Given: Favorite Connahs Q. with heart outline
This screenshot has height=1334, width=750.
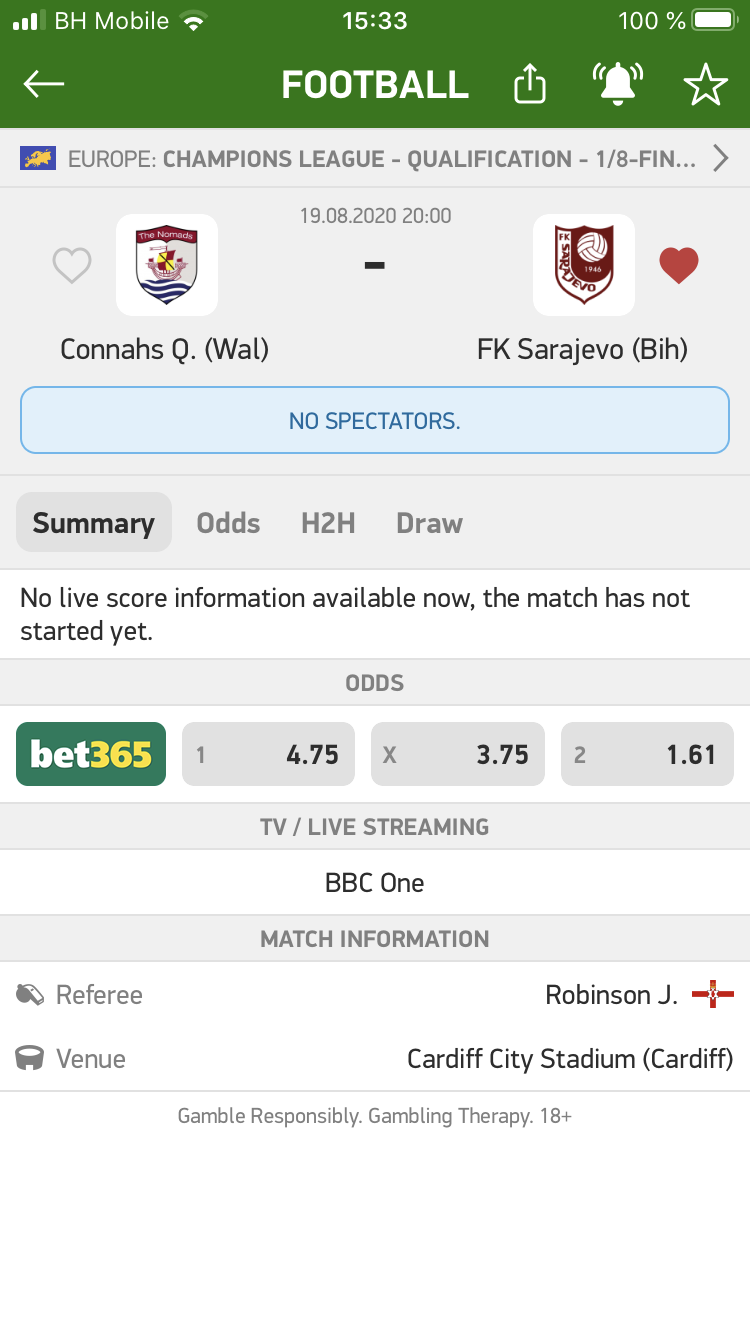Looking at the screenshot, I should [72, 266].
